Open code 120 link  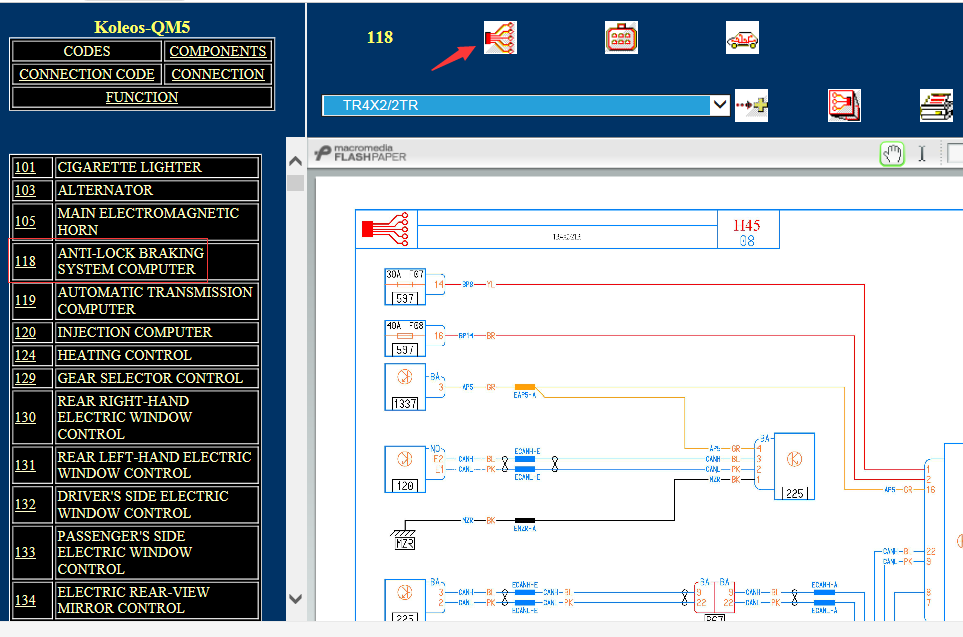coord(25,332)
